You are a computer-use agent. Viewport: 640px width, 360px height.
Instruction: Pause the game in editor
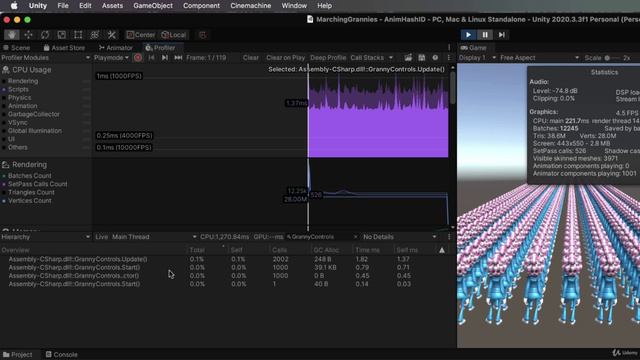[x=485, y=35]
